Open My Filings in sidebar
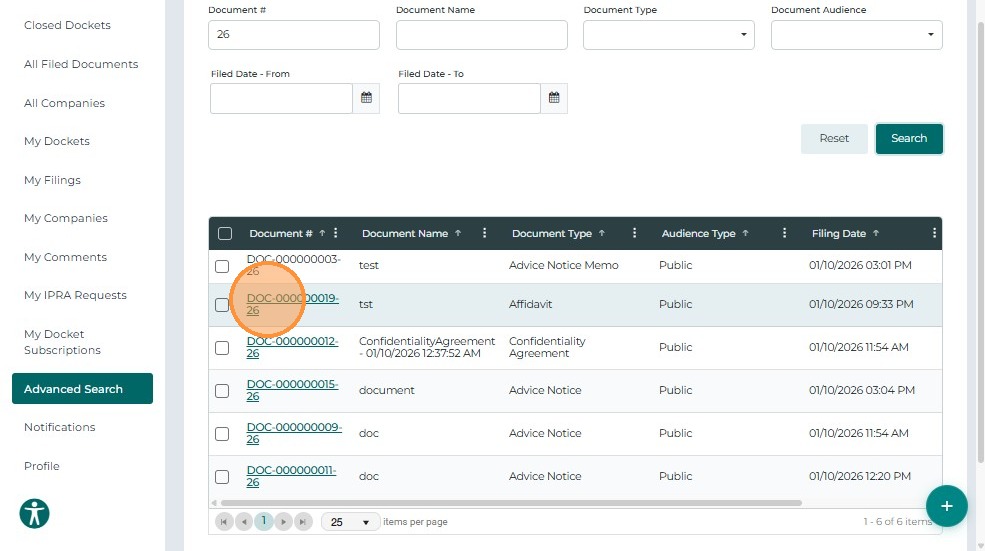This screenshot has width=985, height=551. click(52, 180)
